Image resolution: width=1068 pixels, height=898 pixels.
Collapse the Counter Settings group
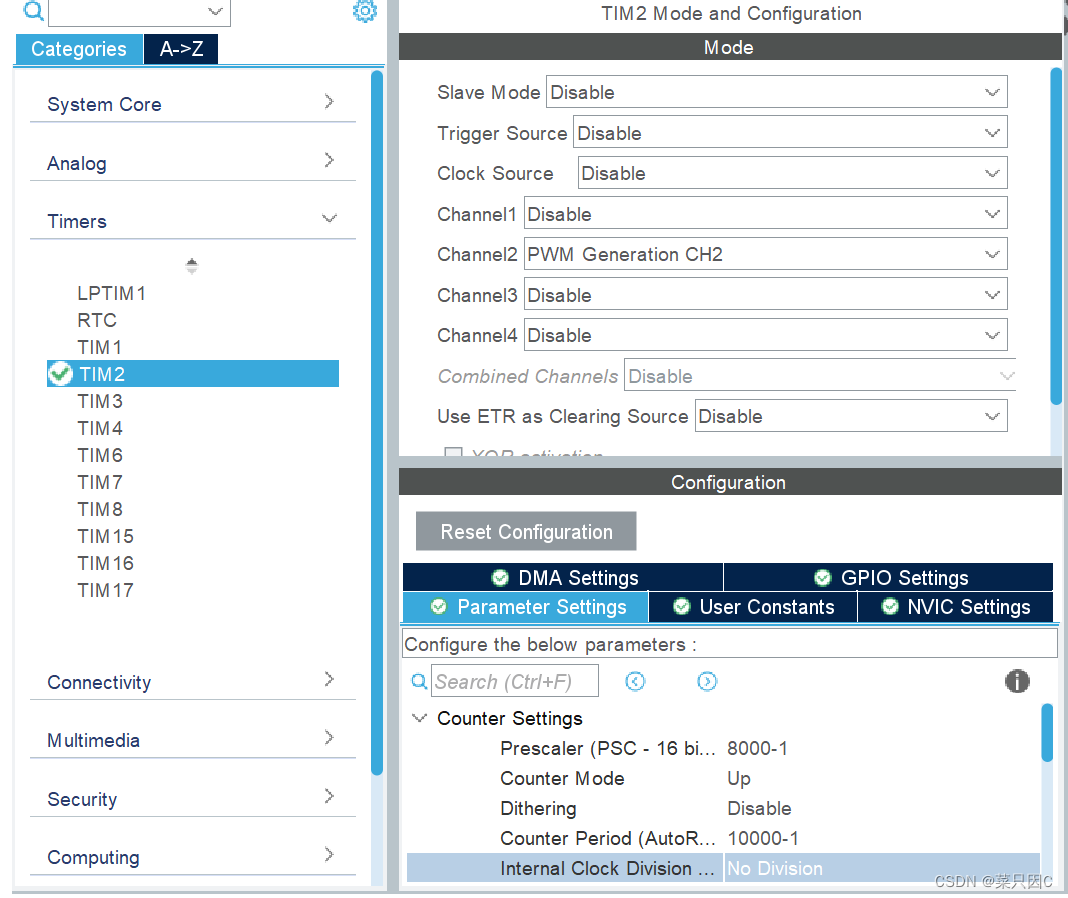pos(420,718)
